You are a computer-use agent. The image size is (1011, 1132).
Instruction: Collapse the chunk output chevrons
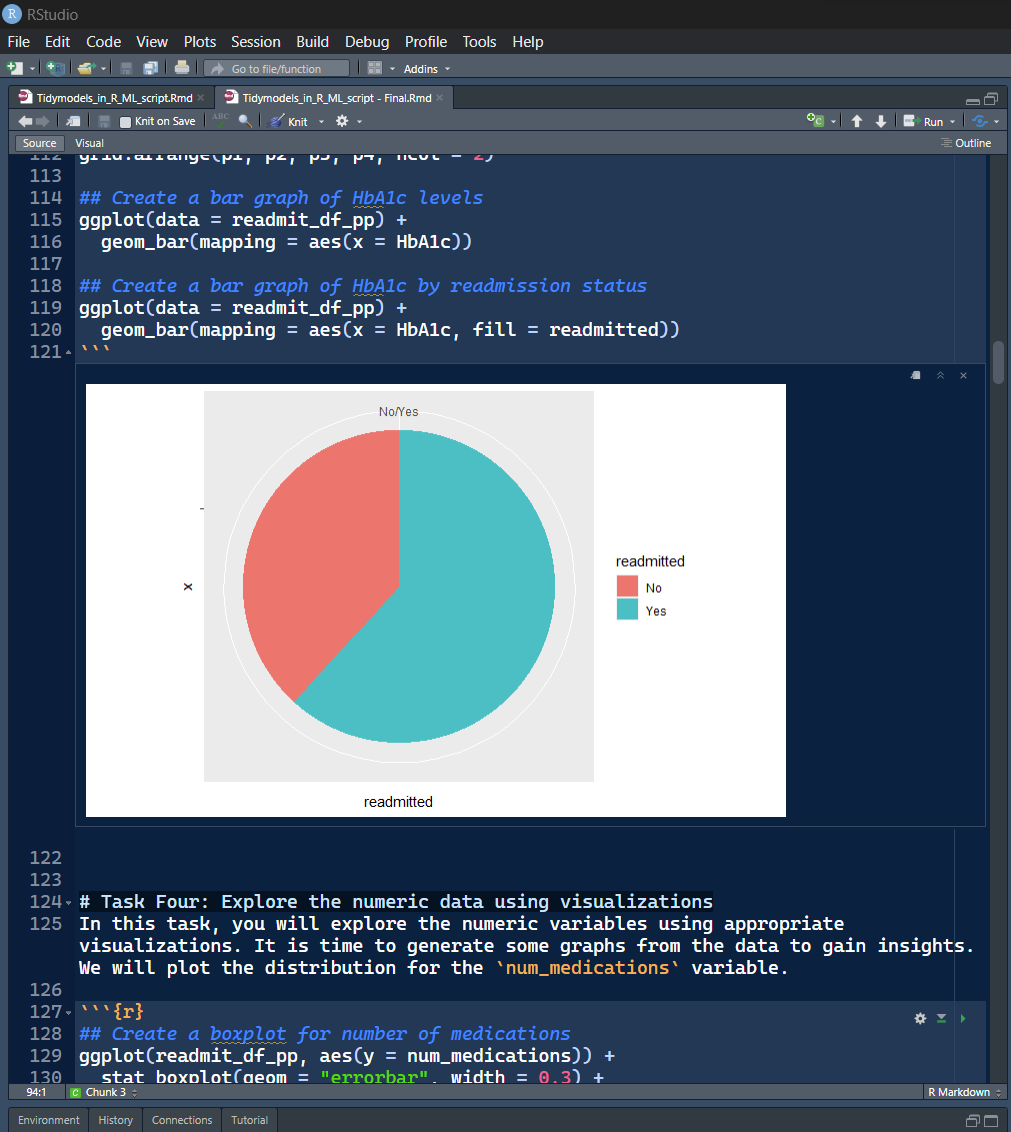pyautogui.click(x=940, y=375)
